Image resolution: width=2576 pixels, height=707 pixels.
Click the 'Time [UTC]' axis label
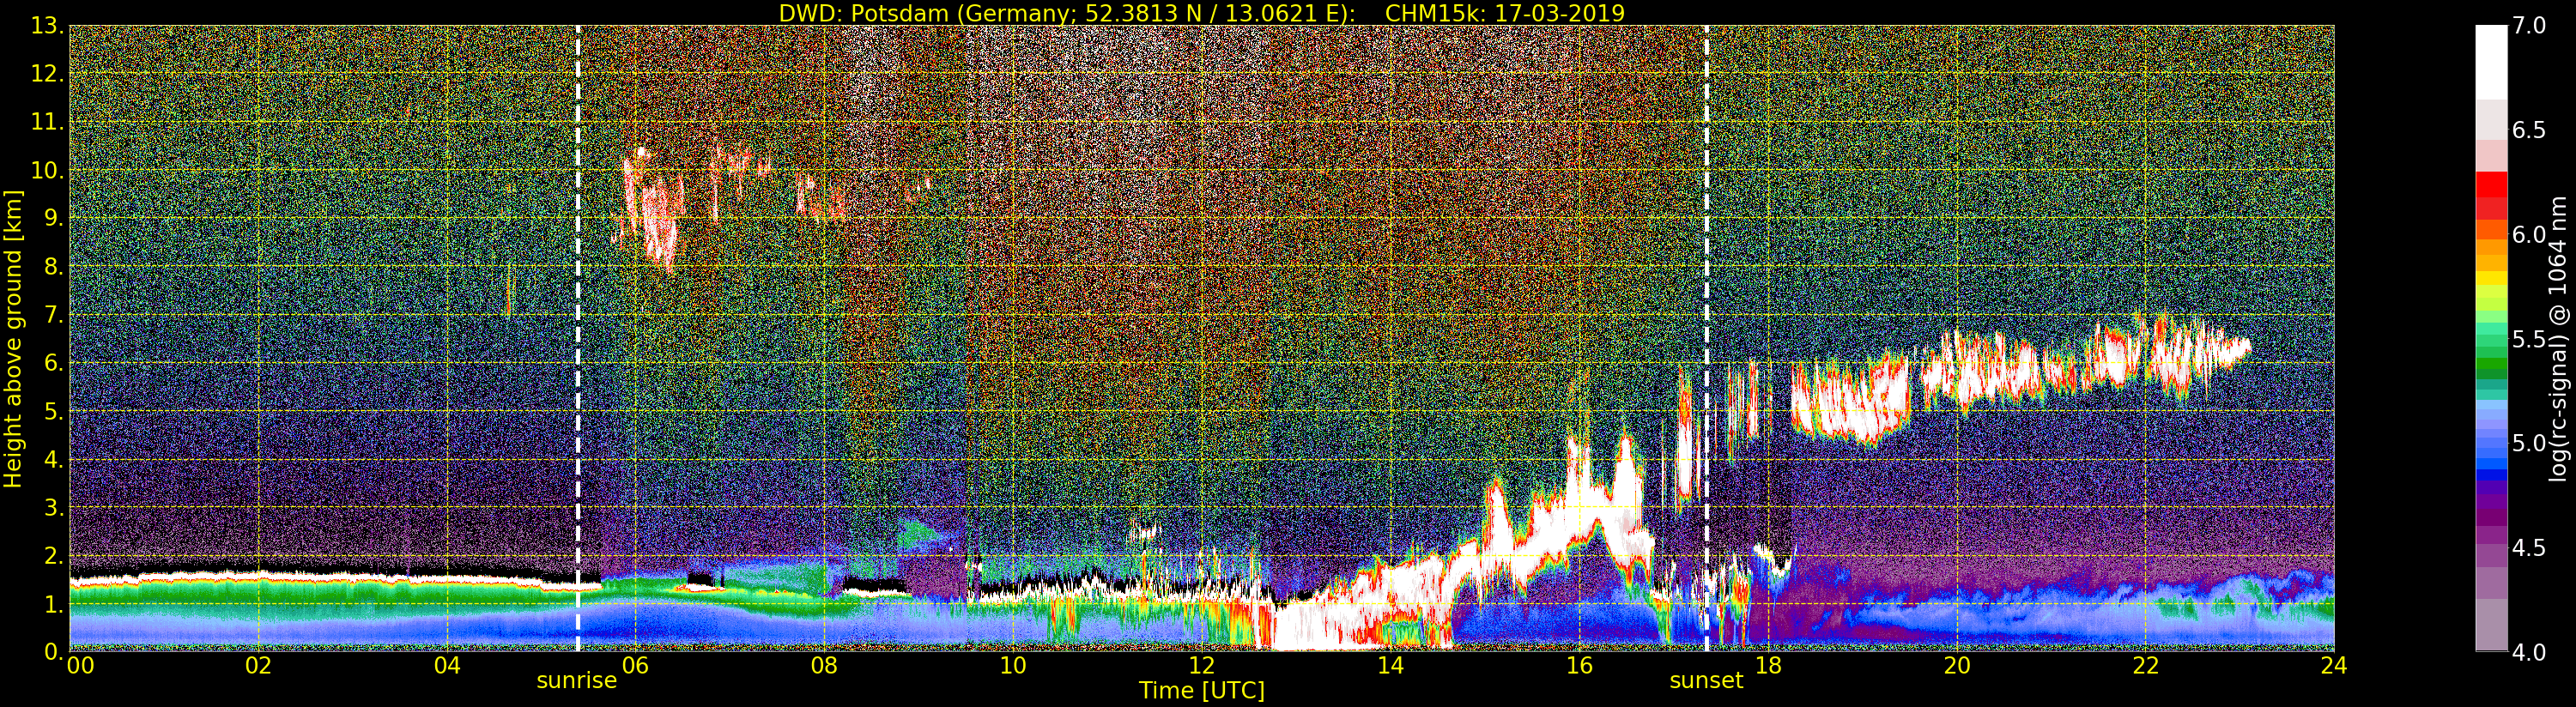pos(1202,691)
